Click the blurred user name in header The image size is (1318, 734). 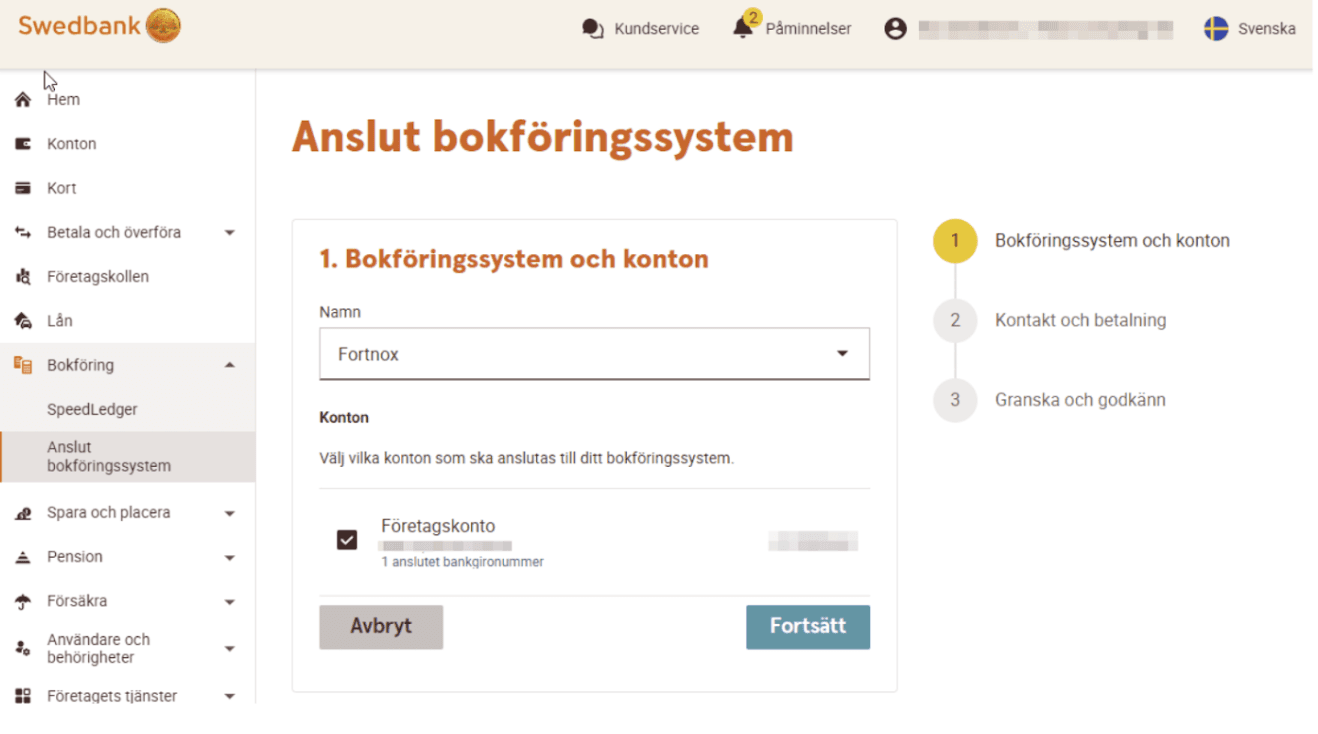point(1045,29)
